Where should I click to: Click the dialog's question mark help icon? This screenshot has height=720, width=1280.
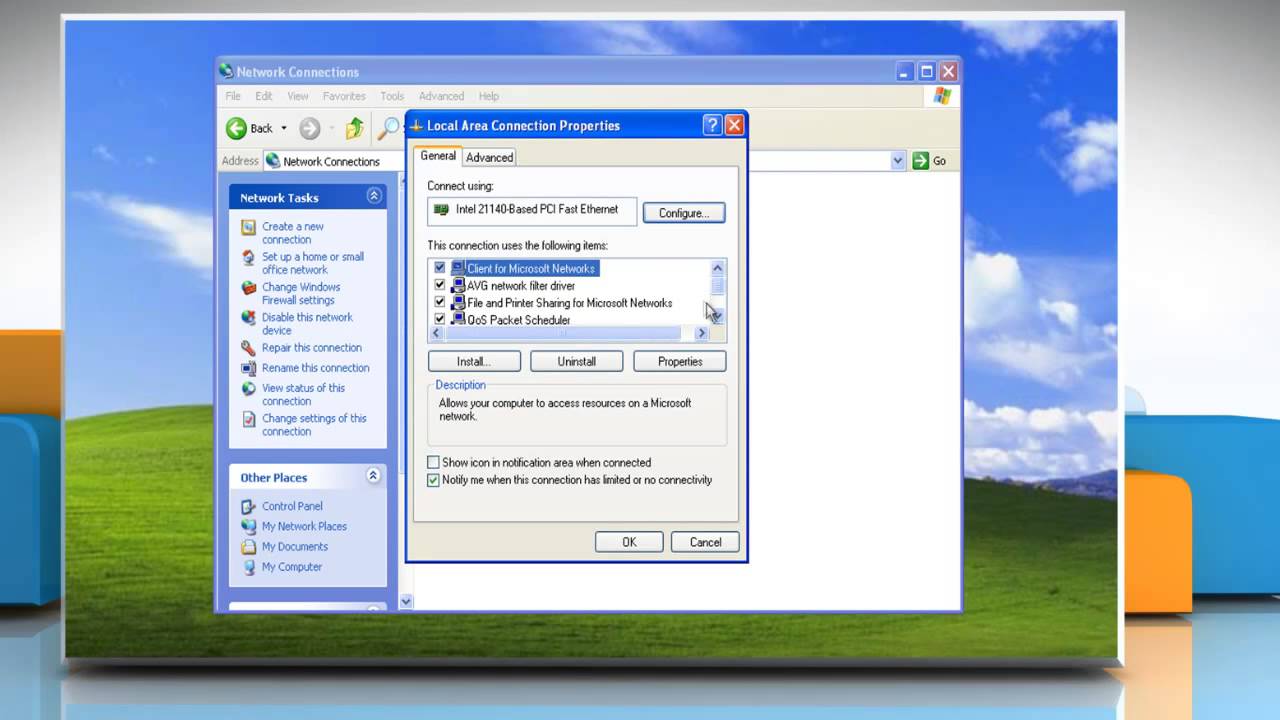(x=712, y=125)
